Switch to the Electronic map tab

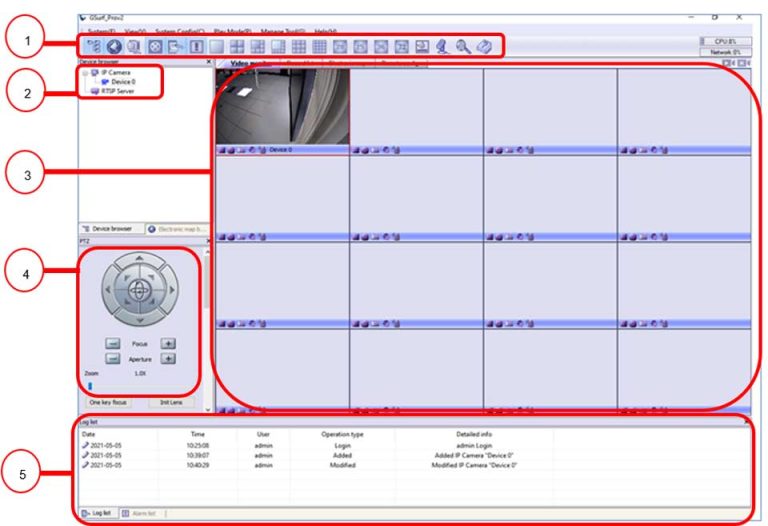pos(176,229)
